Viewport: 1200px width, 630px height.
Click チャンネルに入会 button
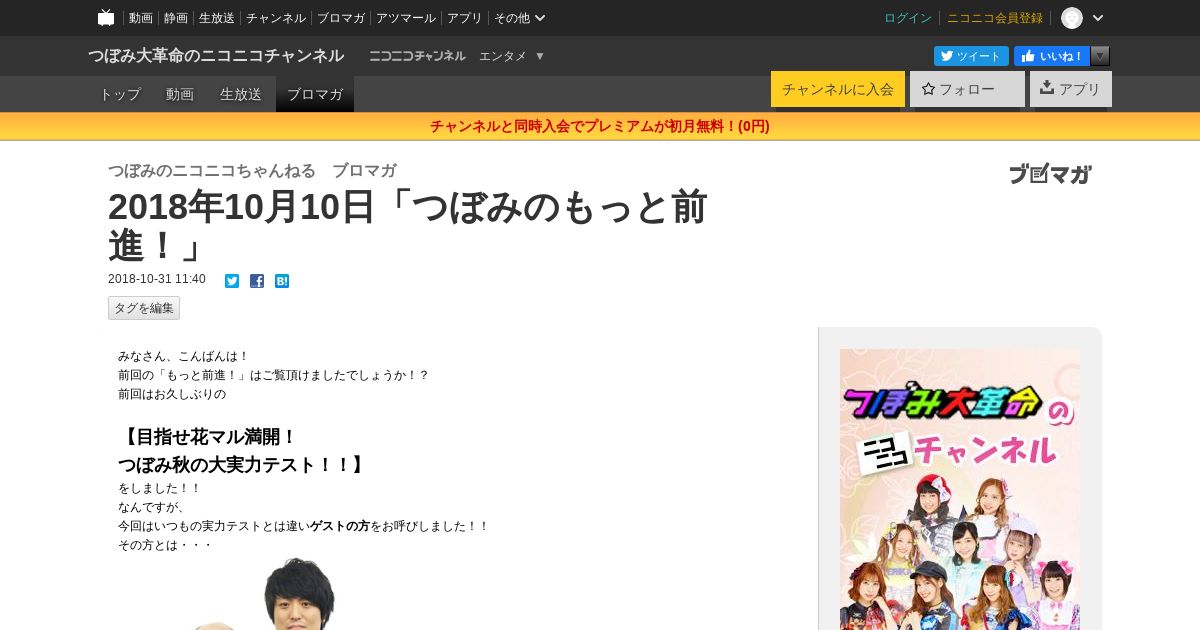838,89
